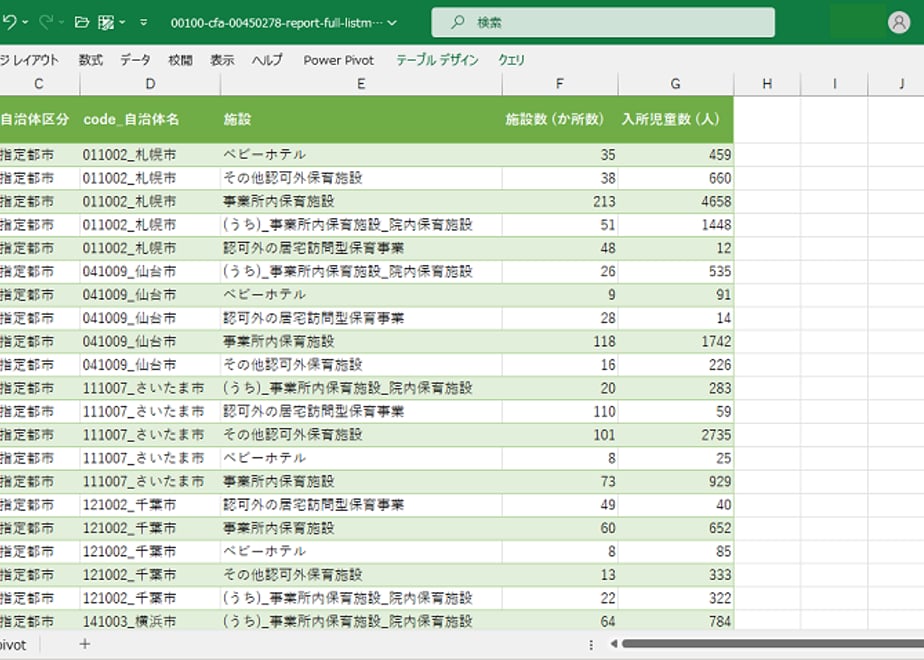Open the 表示 ribbon tab
Screen dimensions: 924x660
coord(222,60)
